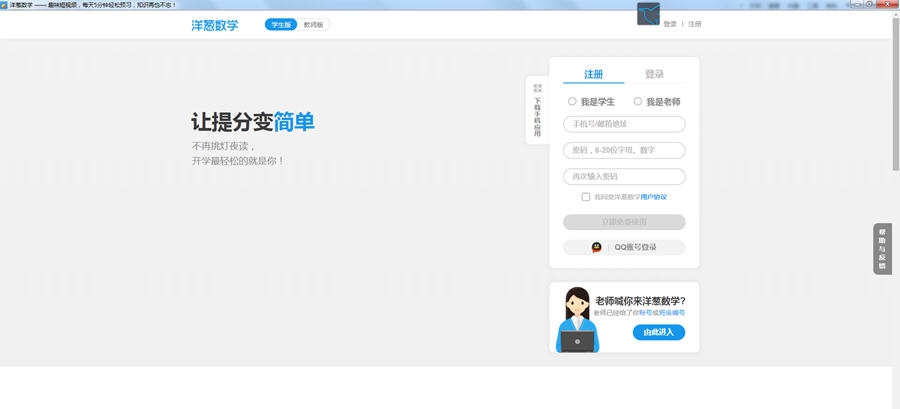Image resolution: width=900 pixels, height=409 pixels.
Task: Click the 由此进入 button
Action: point(659,332)
